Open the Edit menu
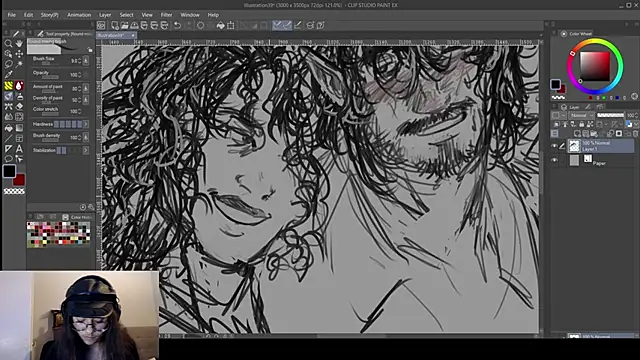640x360 pixels. tap(28, 15)
